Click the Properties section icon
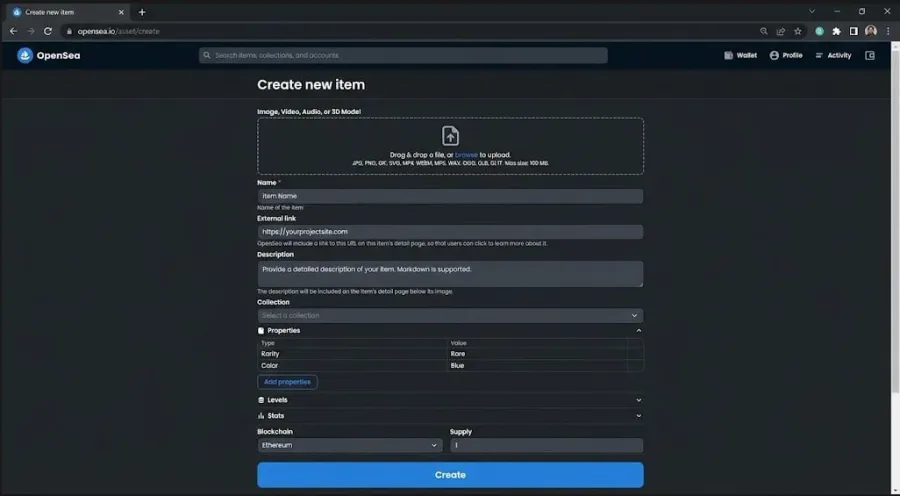Screen dimensions: 900x496 pos(261,331)
